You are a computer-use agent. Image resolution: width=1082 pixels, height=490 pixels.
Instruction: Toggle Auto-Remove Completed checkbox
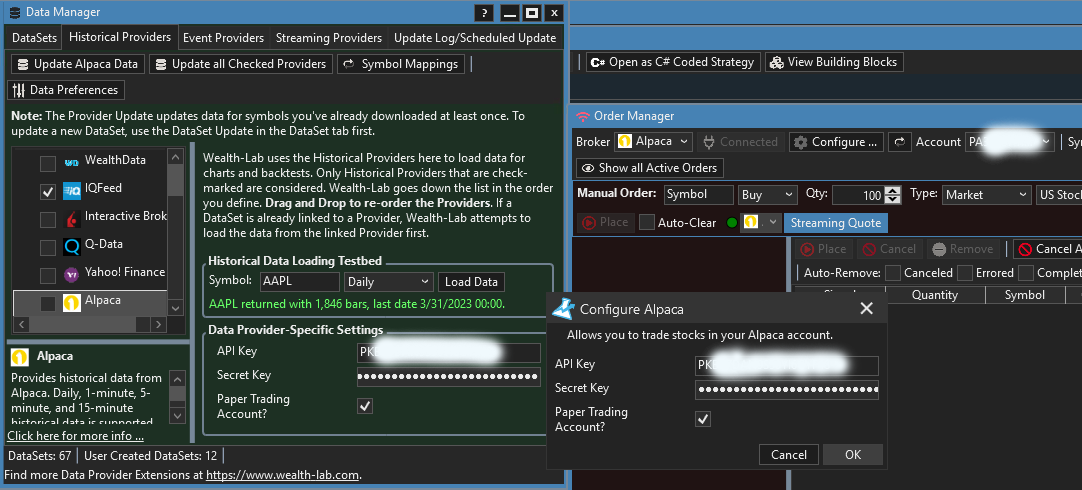[1026, 273]
